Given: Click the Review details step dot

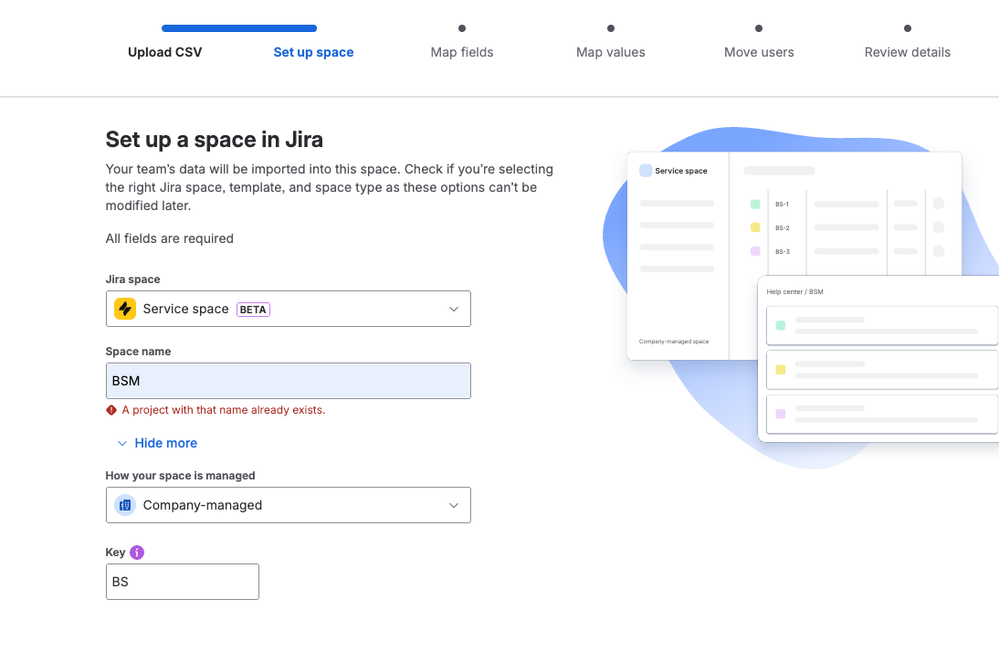Looking at the screenshot, I should pos(907,28).
